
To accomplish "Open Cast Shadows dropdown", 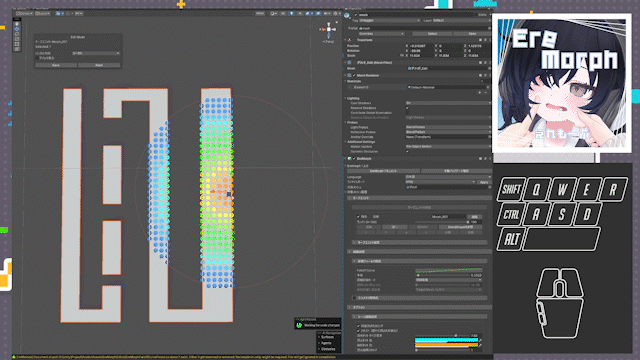I will (x=448, y=103).
